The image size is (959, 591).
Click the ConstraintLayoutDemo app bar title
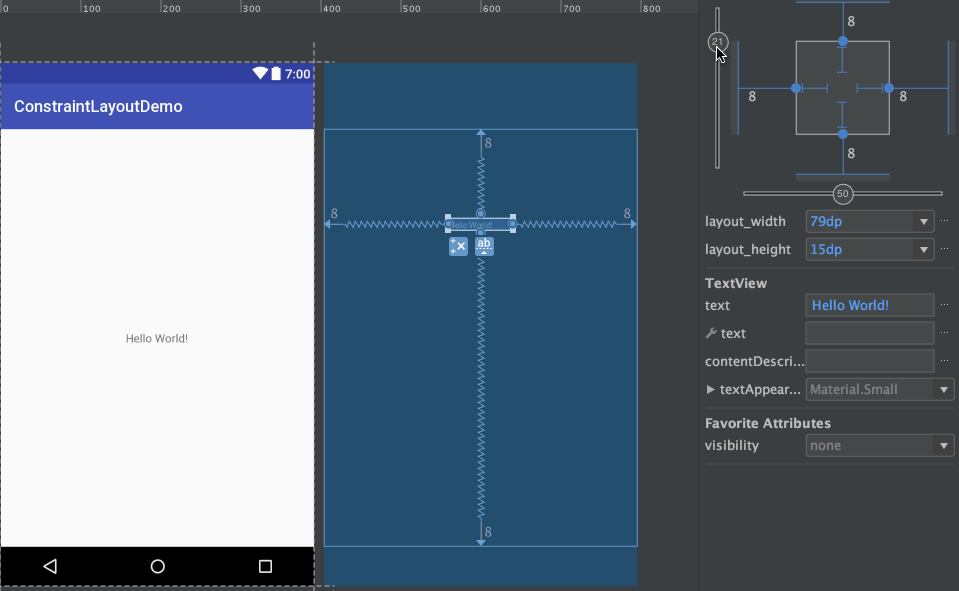(x=98, y=106)
